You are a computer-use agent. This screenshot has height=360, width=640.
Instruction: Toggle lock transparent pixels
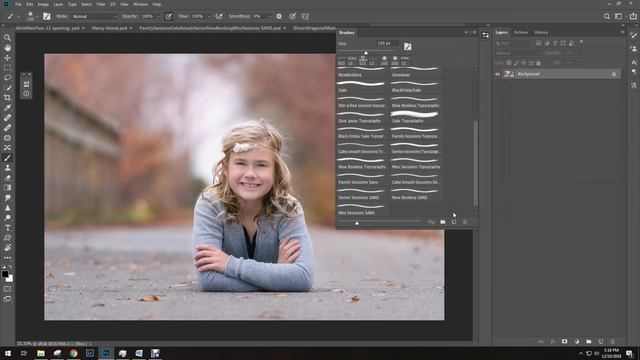(x=509, y=63)
